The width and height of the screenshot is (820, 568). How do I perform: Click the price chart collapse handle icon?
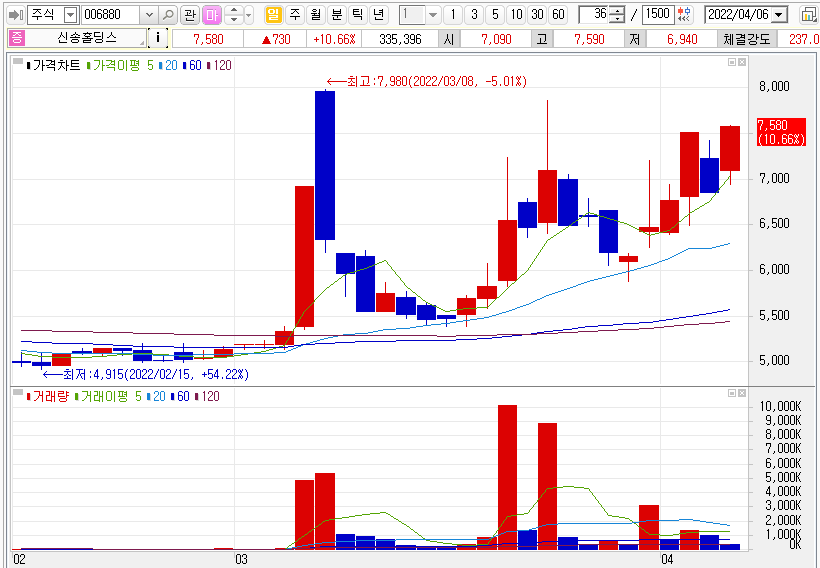18,62
